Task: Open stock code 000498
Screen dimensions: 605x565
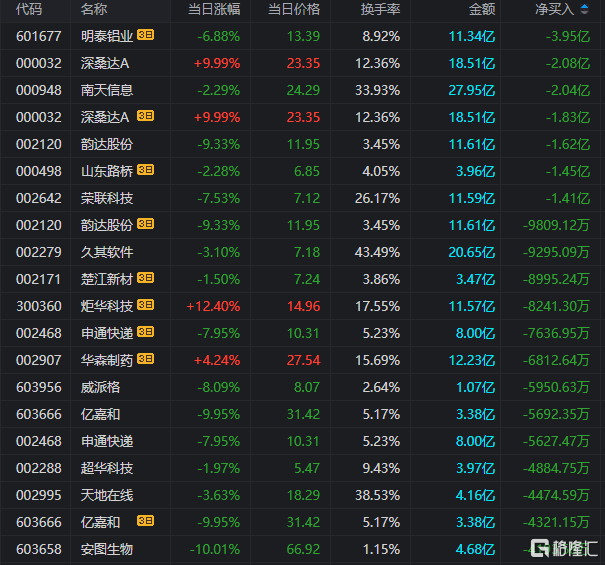Action: point(39,171)
